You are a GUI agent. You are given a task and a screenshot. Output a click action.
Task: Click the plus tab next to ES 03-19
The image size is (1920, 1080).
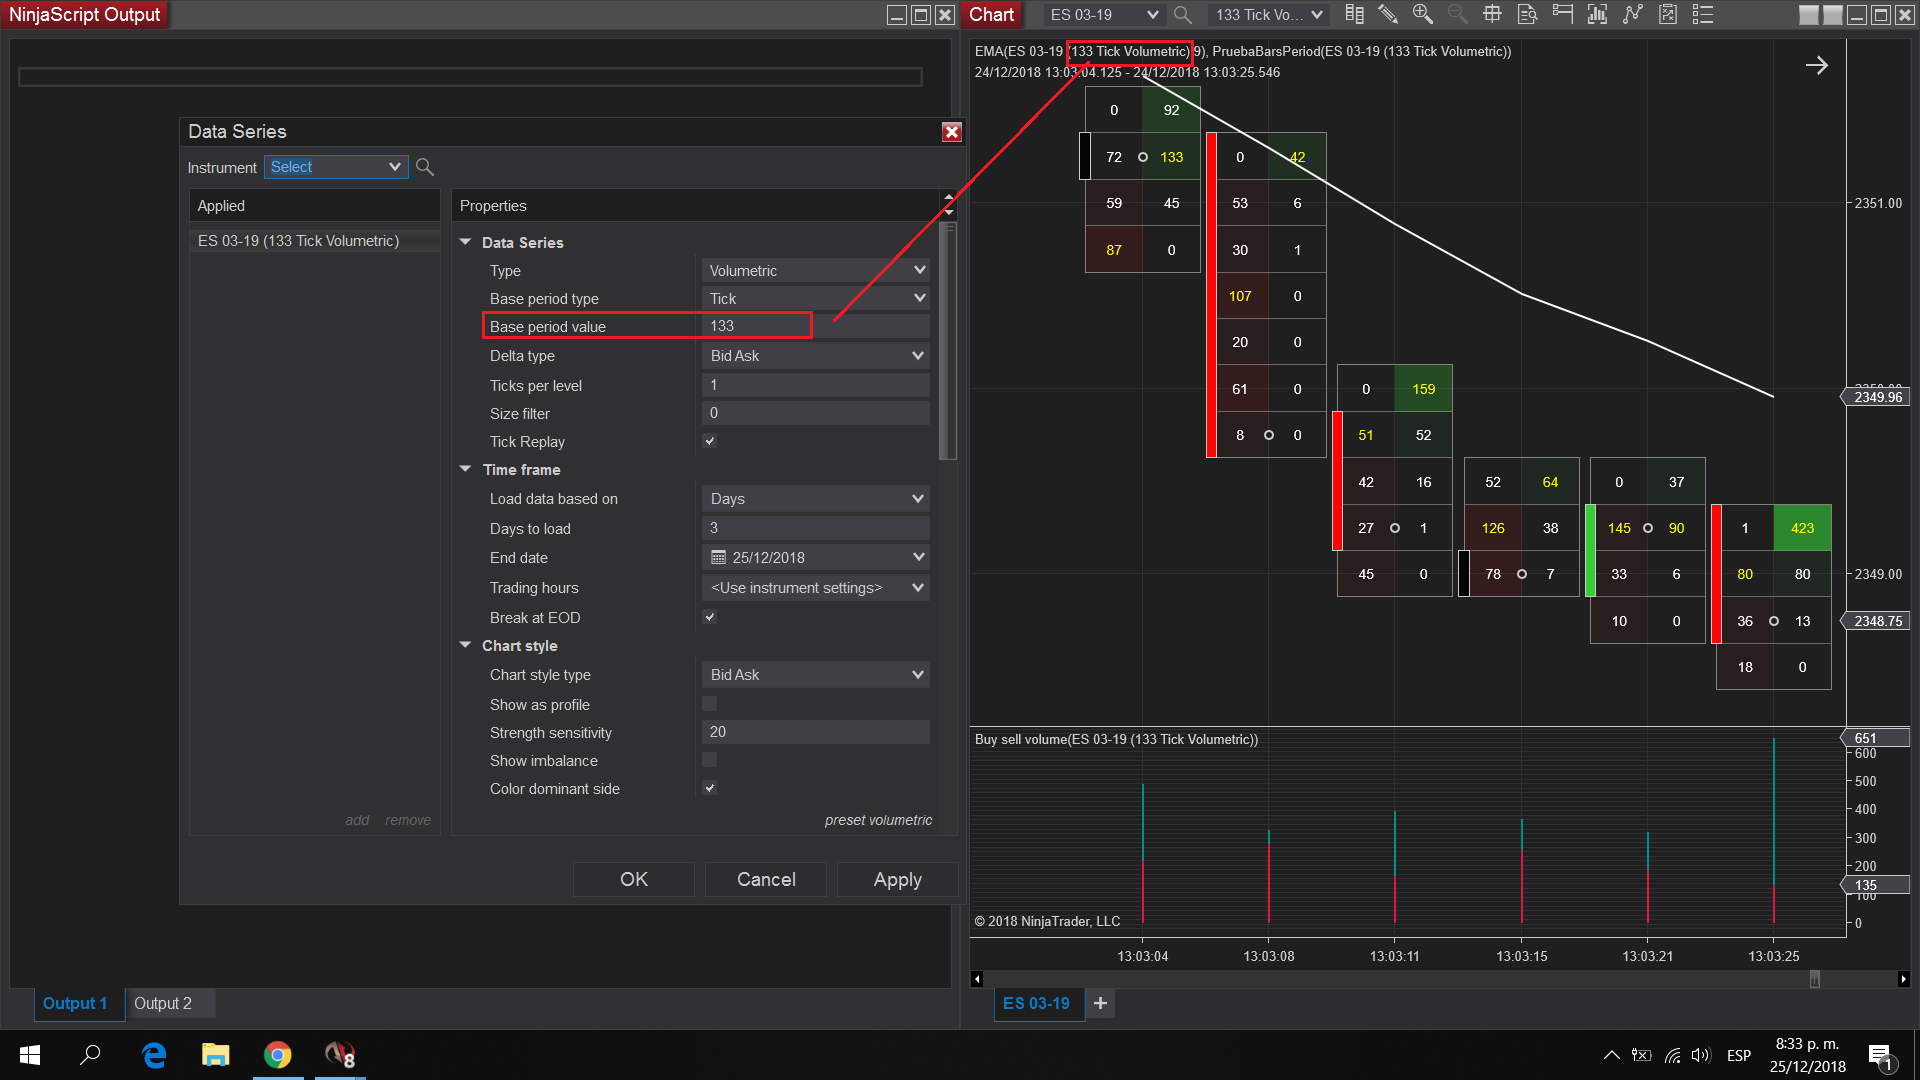point(1100,1003)
